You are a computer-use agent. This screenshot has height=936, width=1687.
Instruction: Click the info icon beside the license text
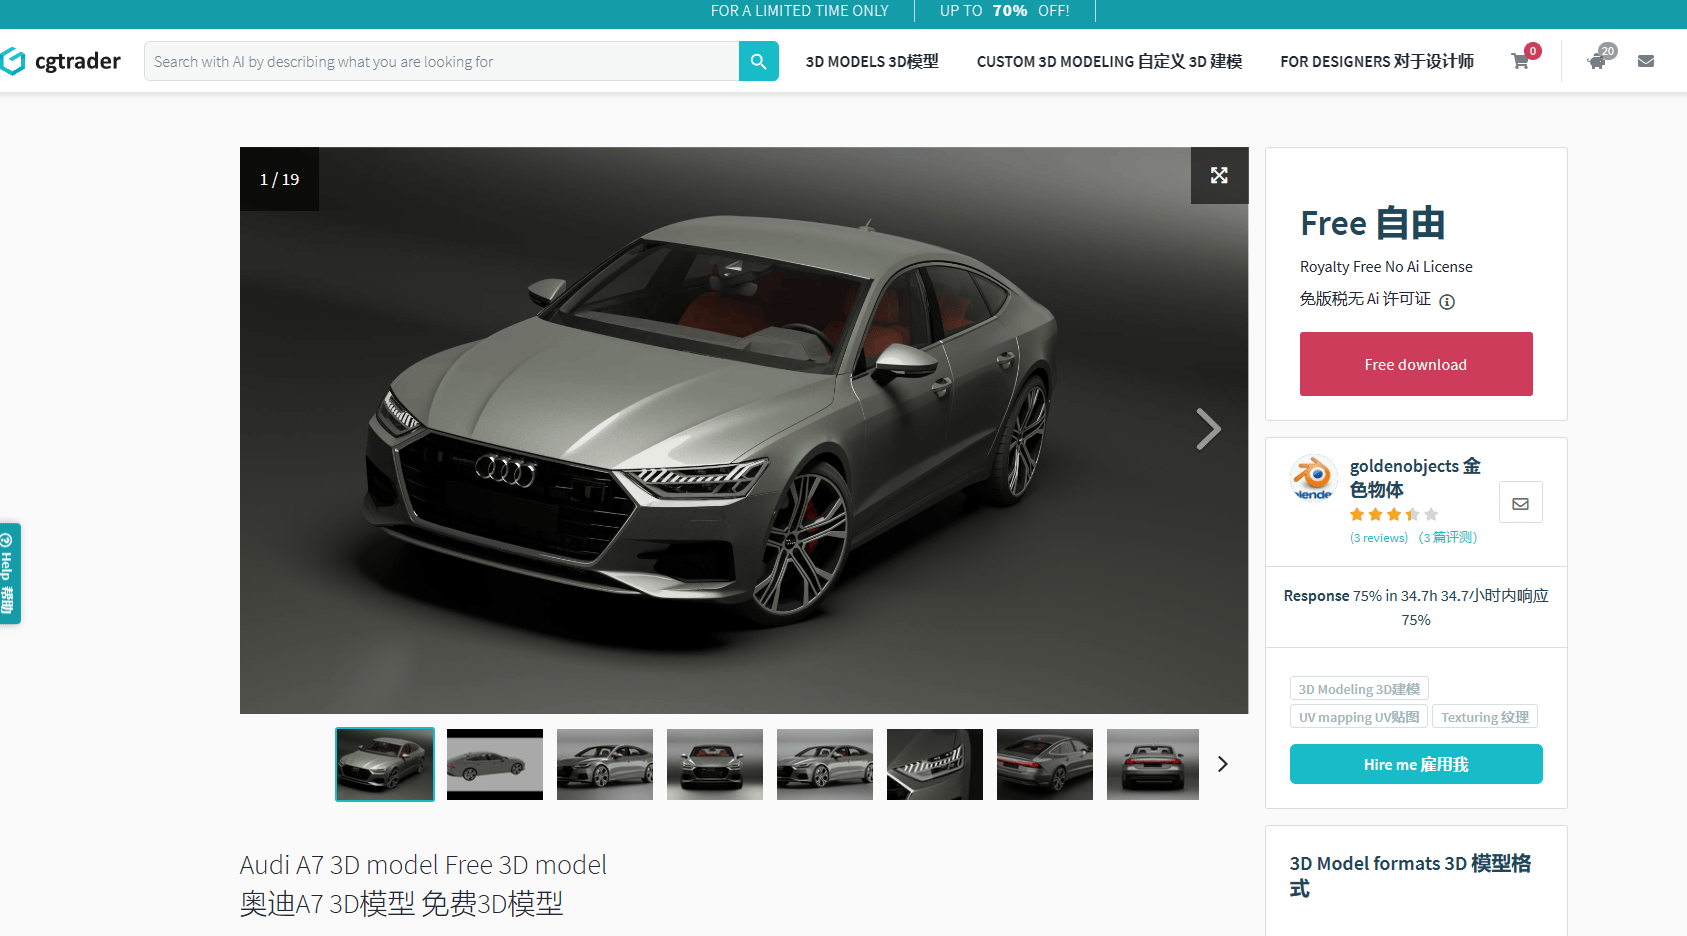point(1446,300)
